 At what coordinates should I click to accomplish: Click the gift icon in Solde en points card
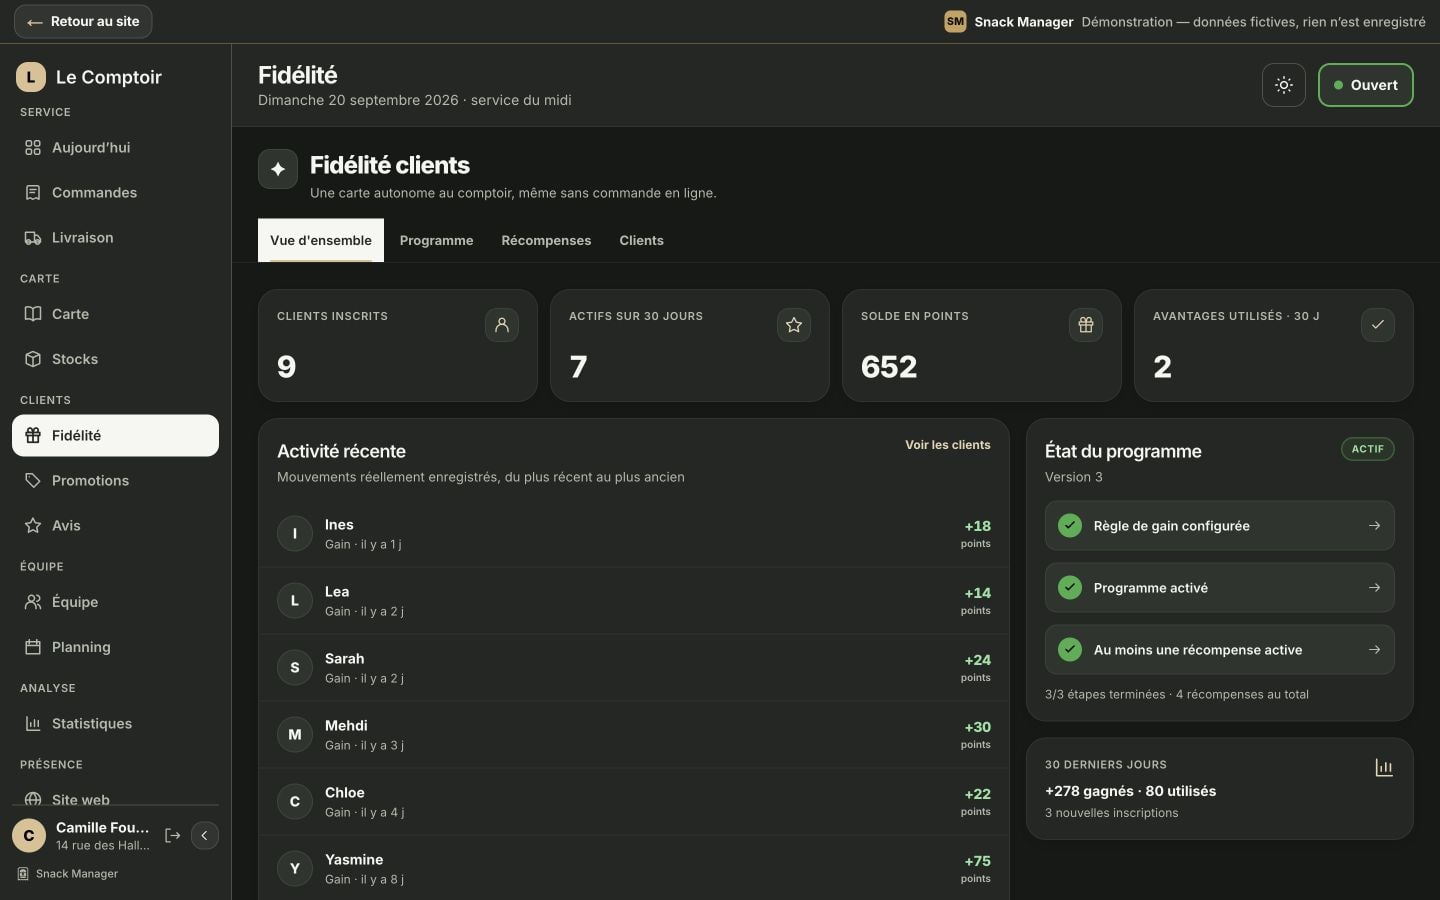click(x=1086, y=325)
